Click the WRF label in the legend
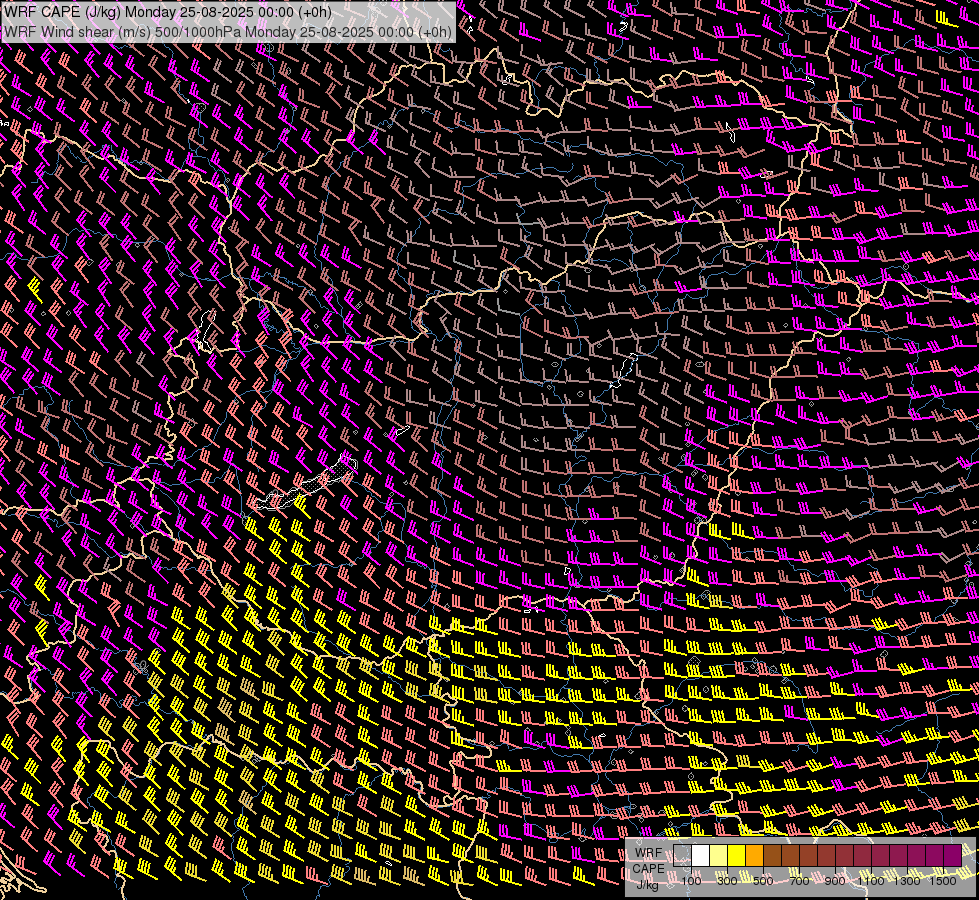 648,853
